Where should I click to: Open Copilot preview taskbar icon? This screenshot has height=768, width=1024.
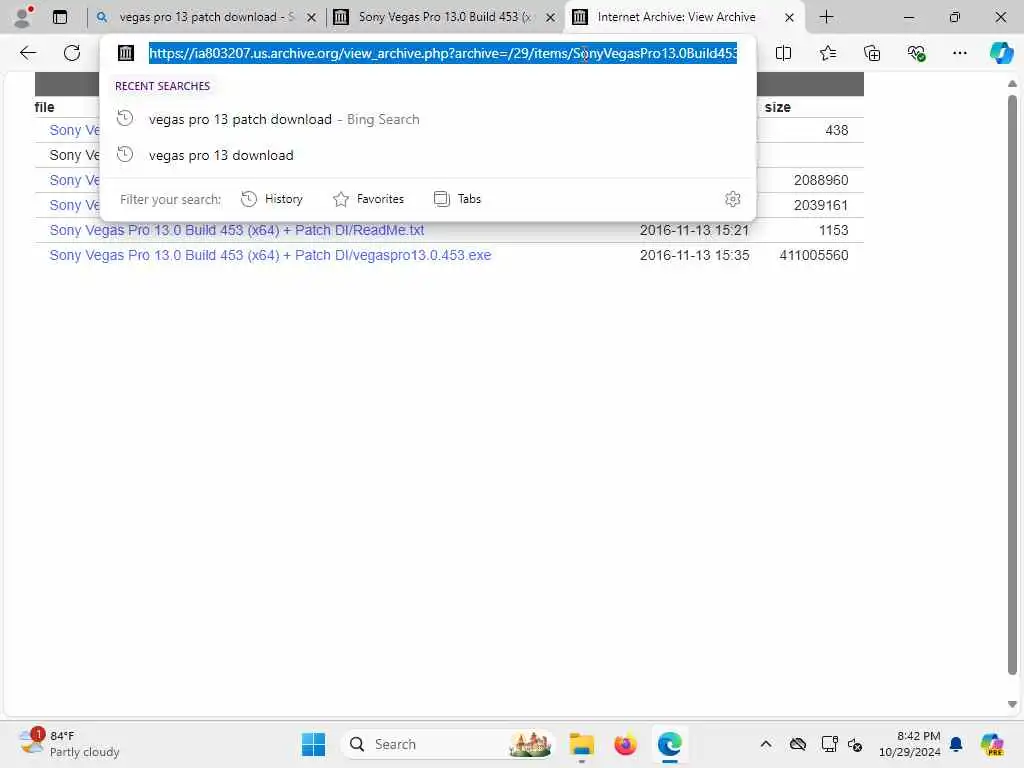[x=992, y=744]
